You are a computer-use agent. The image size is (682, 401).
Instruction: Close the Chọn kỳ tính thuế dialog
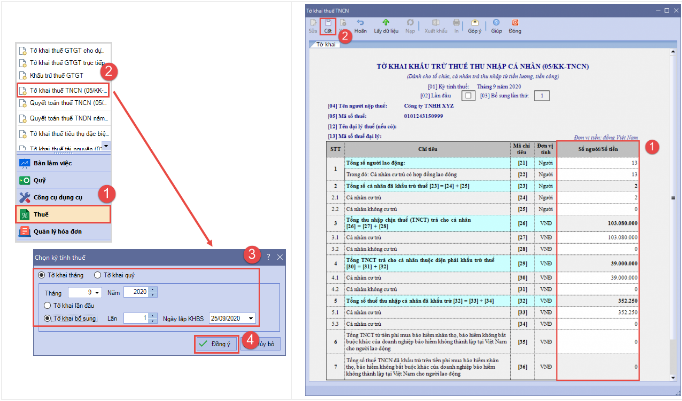coord(280,257)
